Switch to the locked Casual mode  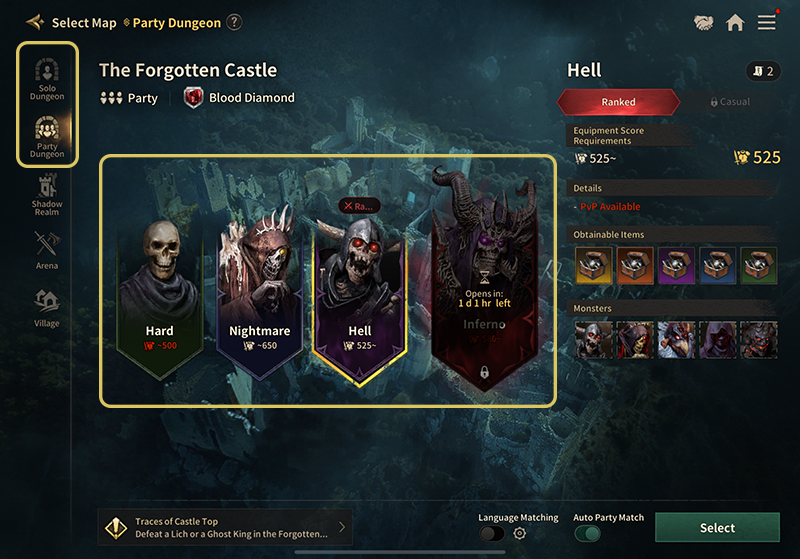(730, 102)
